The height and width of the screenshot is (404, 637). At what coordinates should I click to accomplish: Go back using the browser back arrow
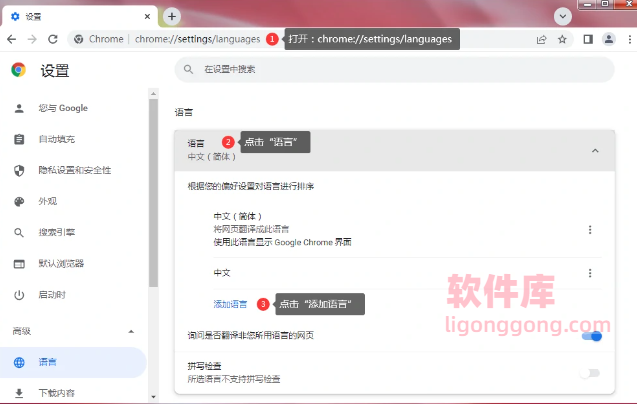point(12,39)
